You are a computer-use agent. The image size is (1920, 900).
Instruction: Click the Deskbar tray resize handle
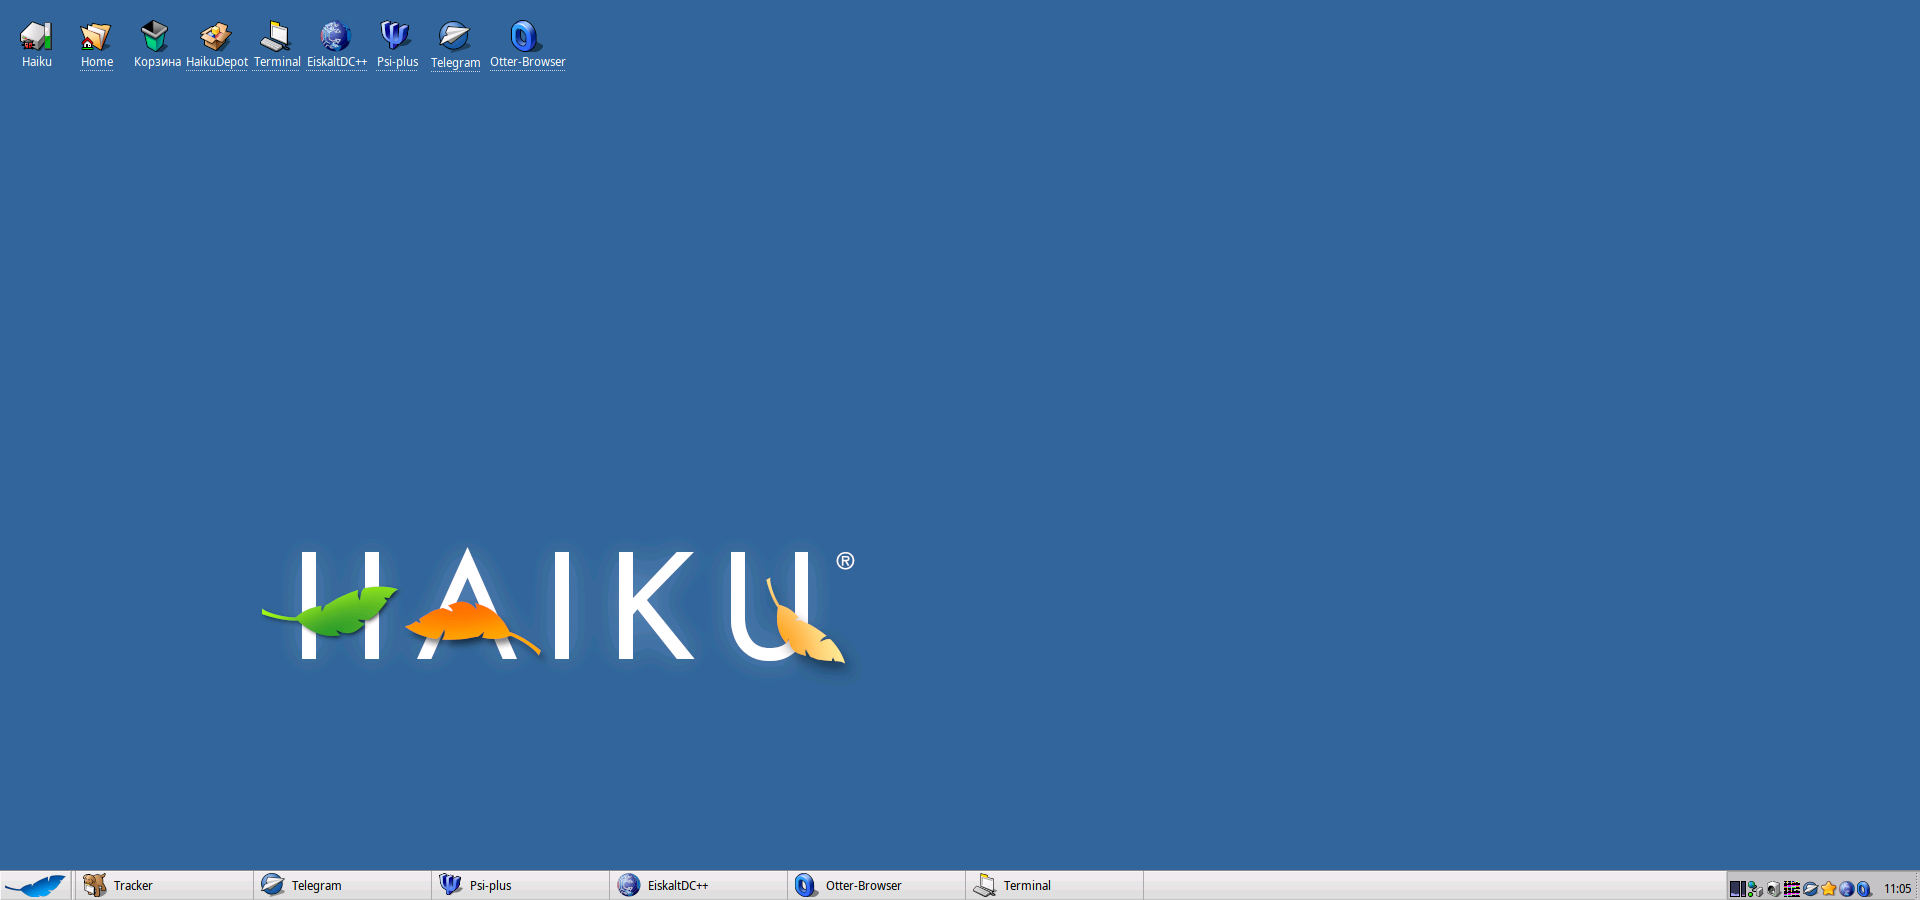1916,885
